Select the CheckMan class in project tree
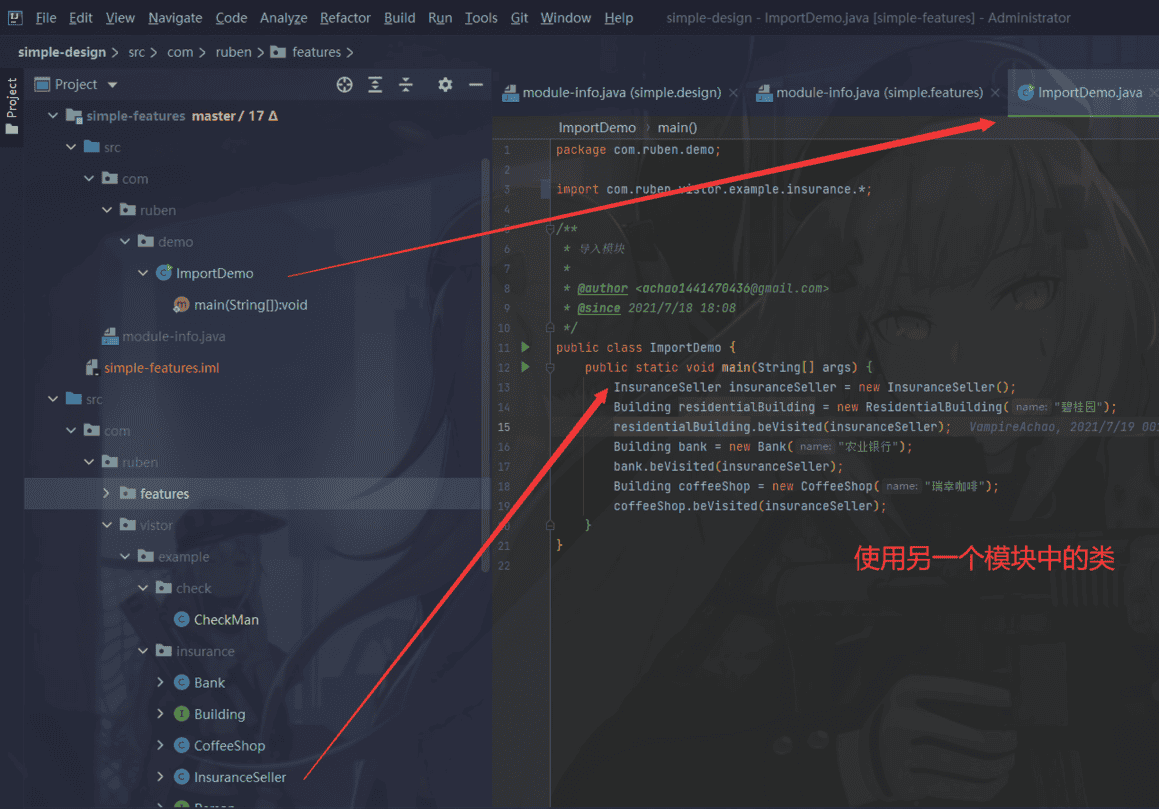This screenshot has height=809, width=1159. (226, 620)
